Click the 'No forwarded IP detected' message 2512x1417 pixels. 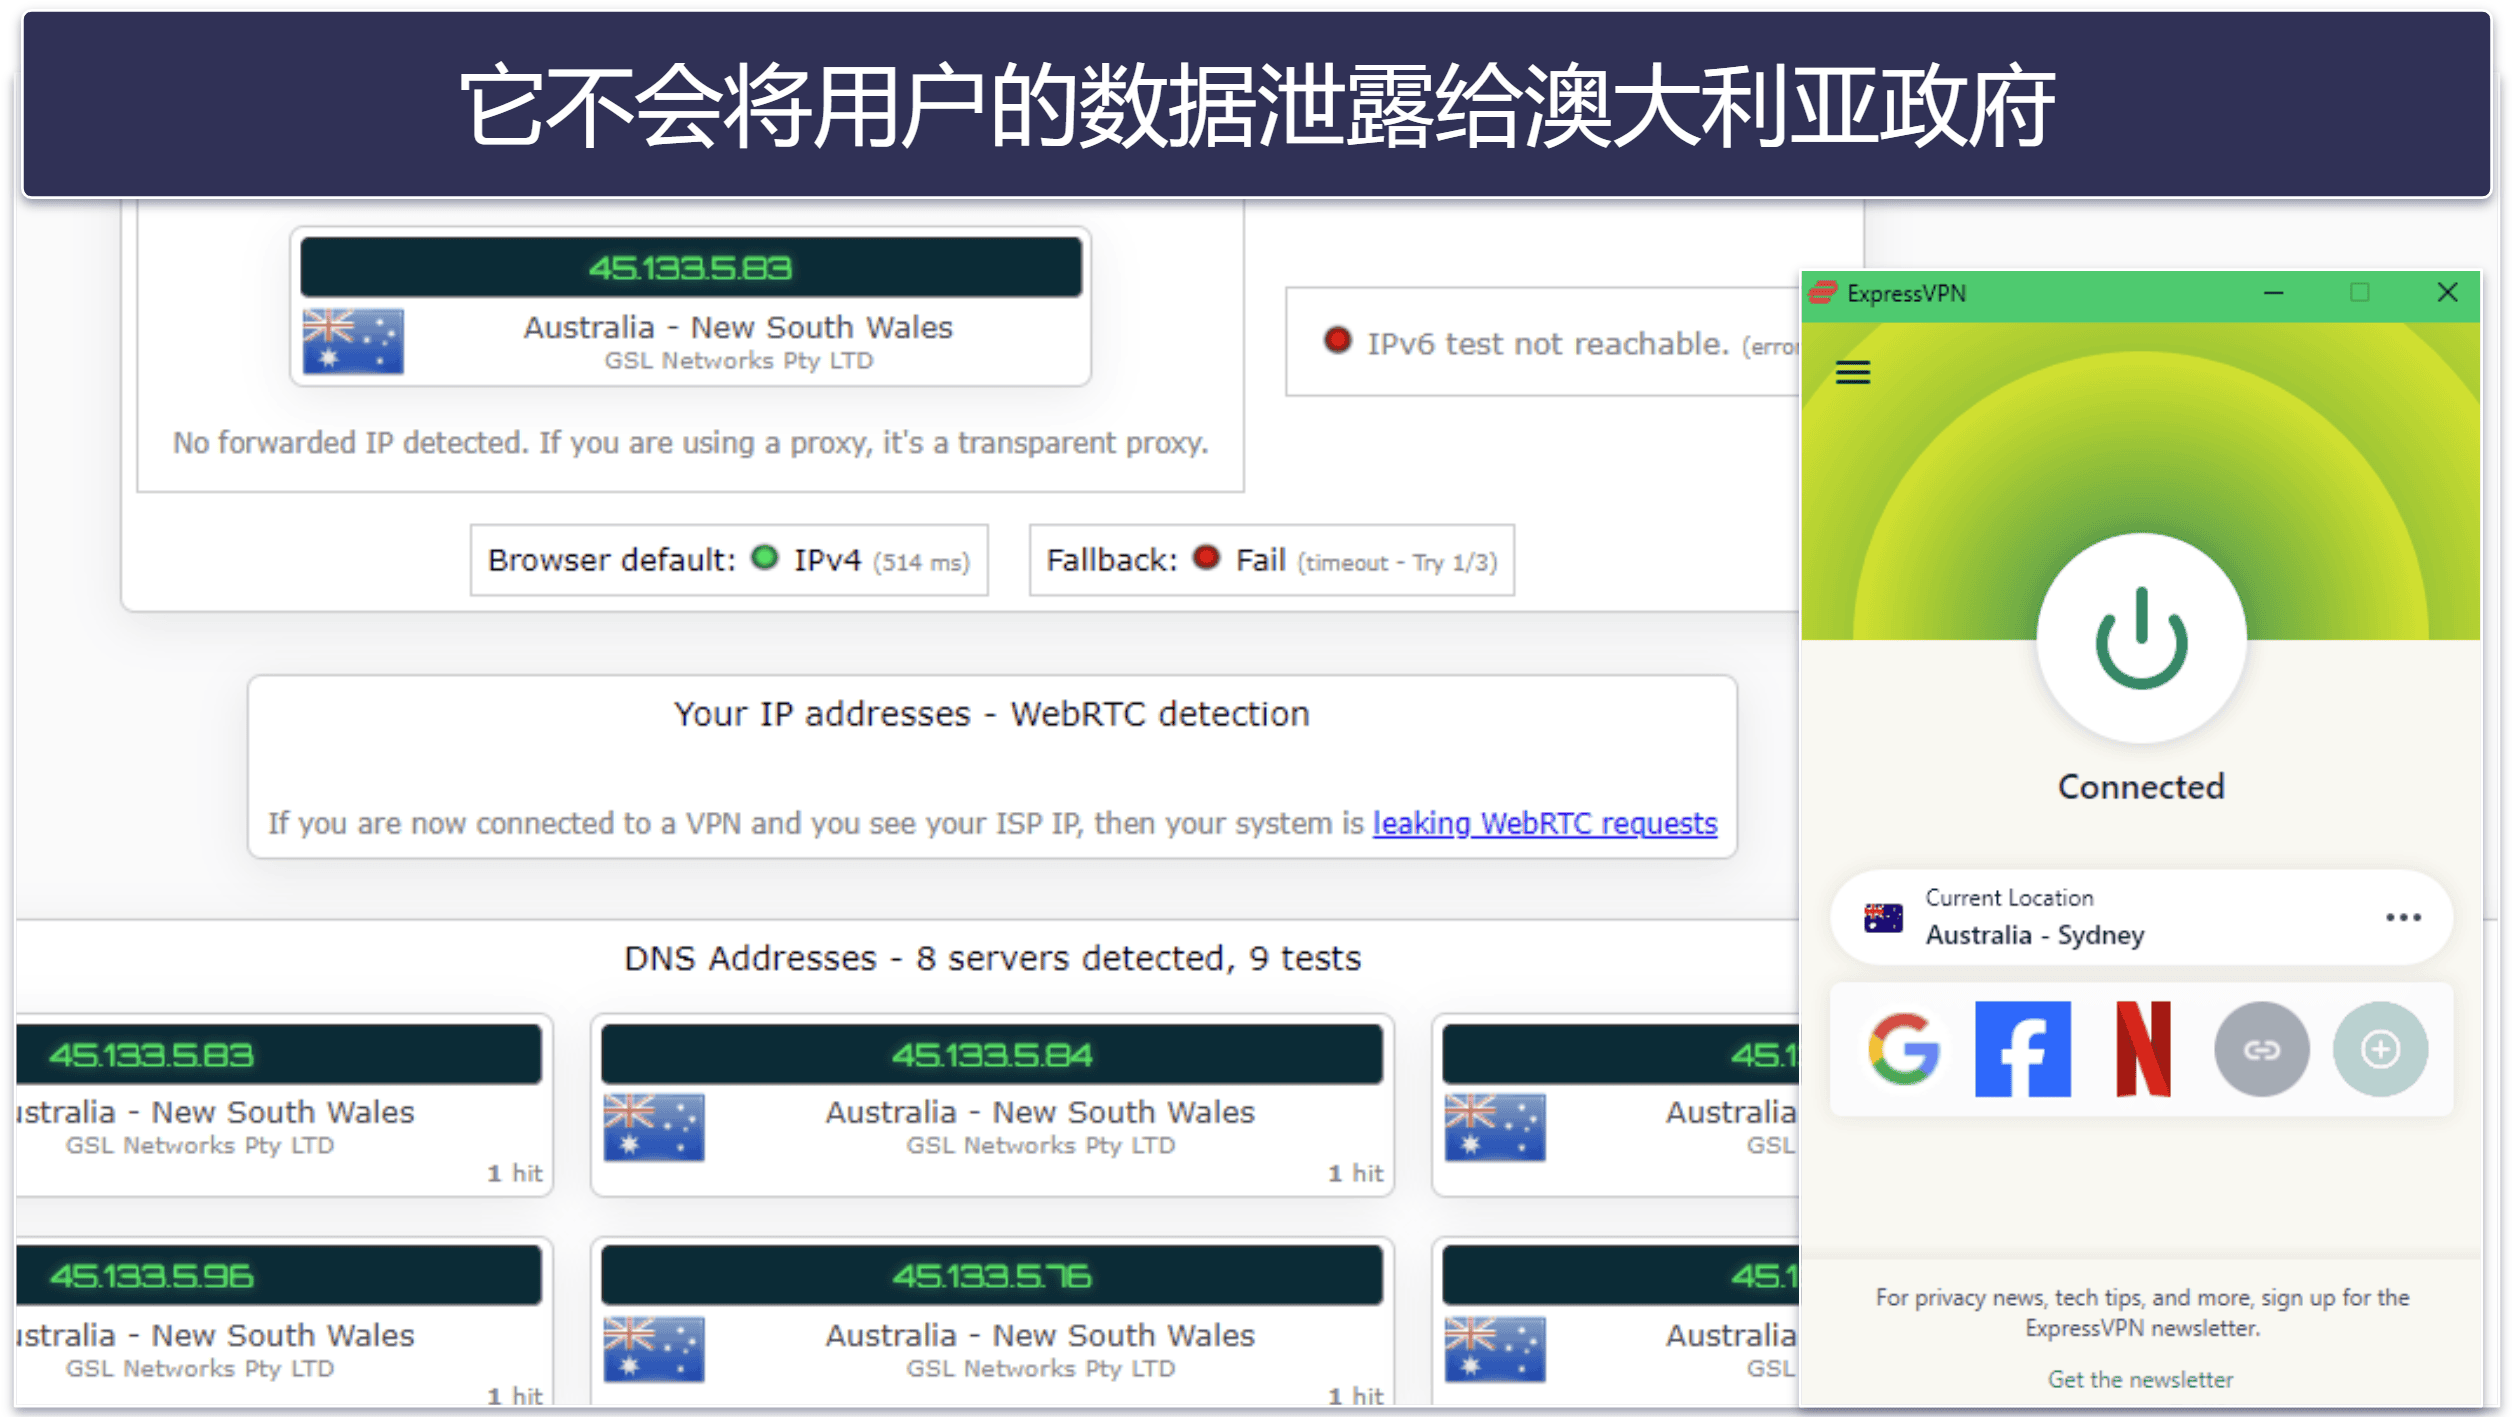690,442
